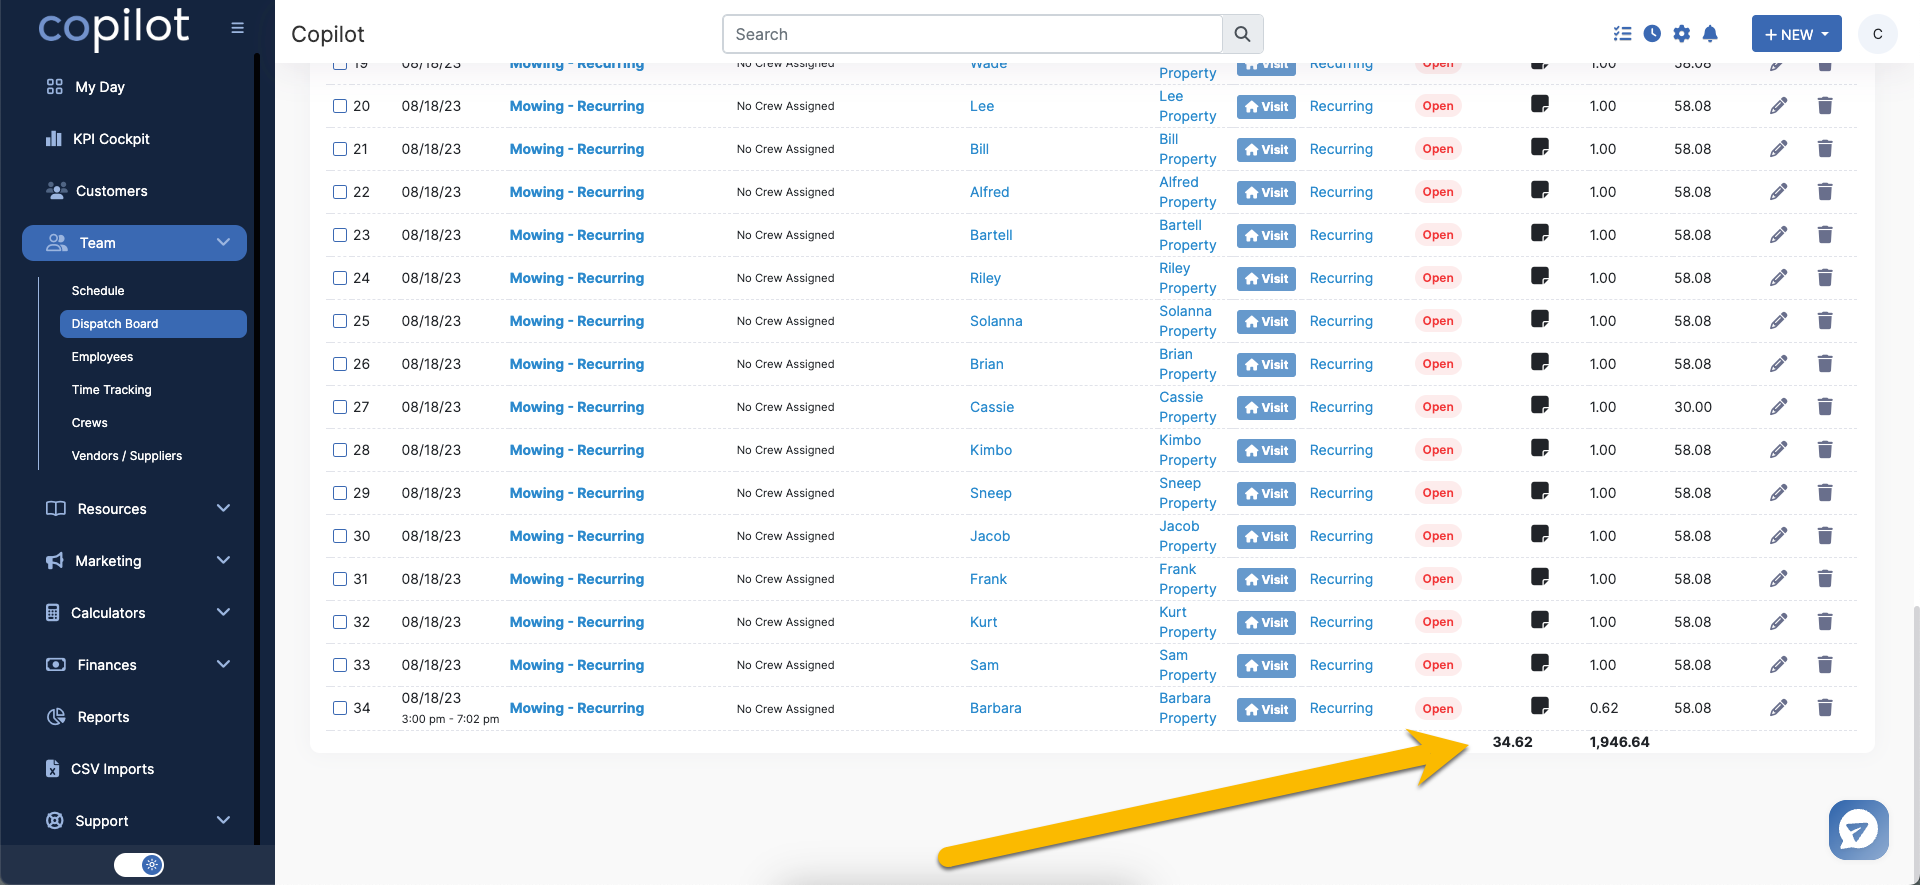Viewport: 1920px width, 885px height.
Task: Focus the Search input field
Action: pos(972,34)
